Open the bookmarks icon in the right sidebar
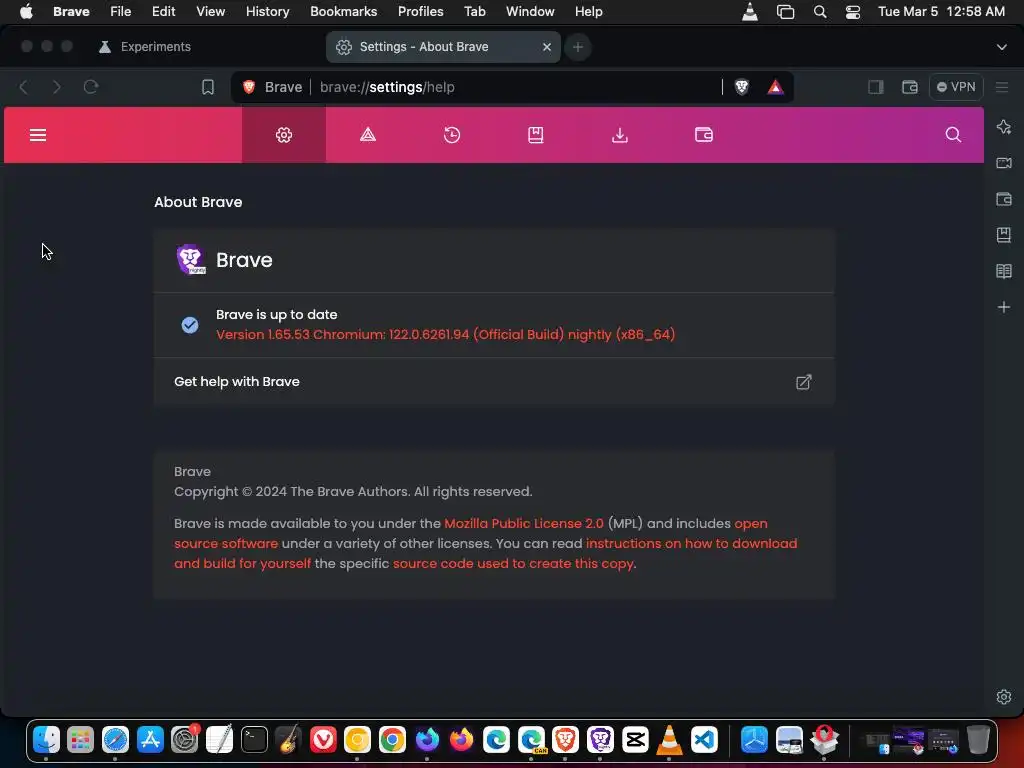Screen dimensions: 1024x768 (1004, 235)
